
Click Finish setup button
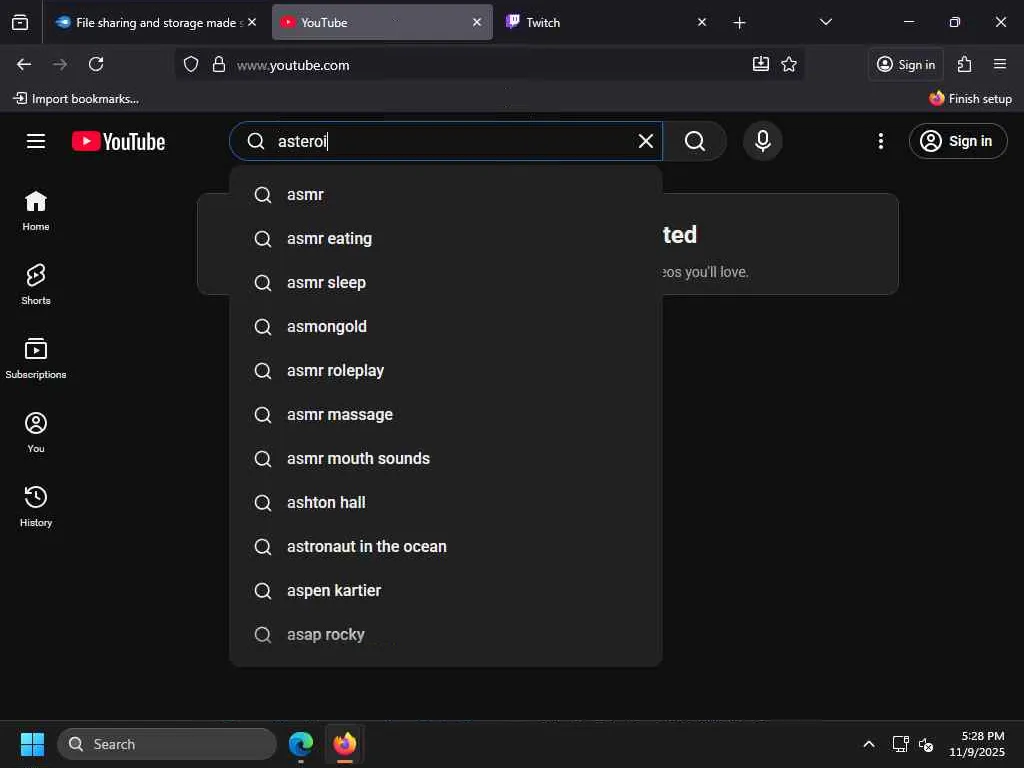pos(970,99)
